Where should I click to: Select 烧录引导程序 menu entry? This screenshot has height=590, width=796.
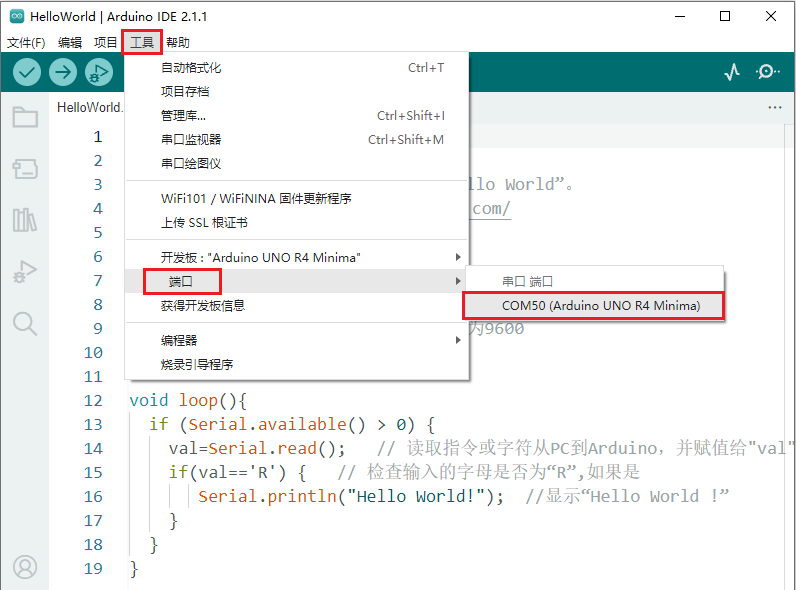(296, 365)
